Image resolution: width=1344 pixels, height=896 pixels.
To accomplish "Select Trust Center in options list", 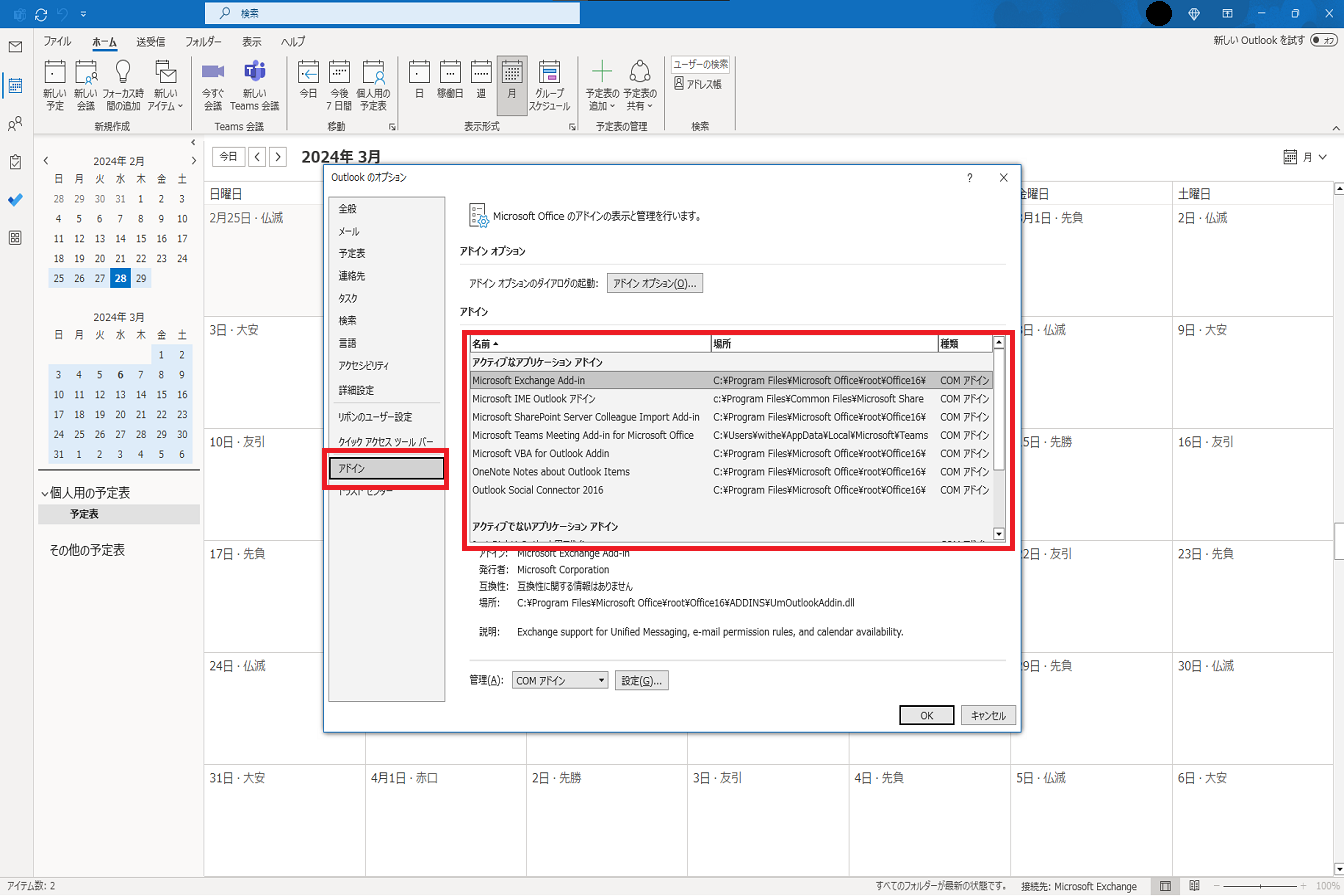I will pos(365,492).
